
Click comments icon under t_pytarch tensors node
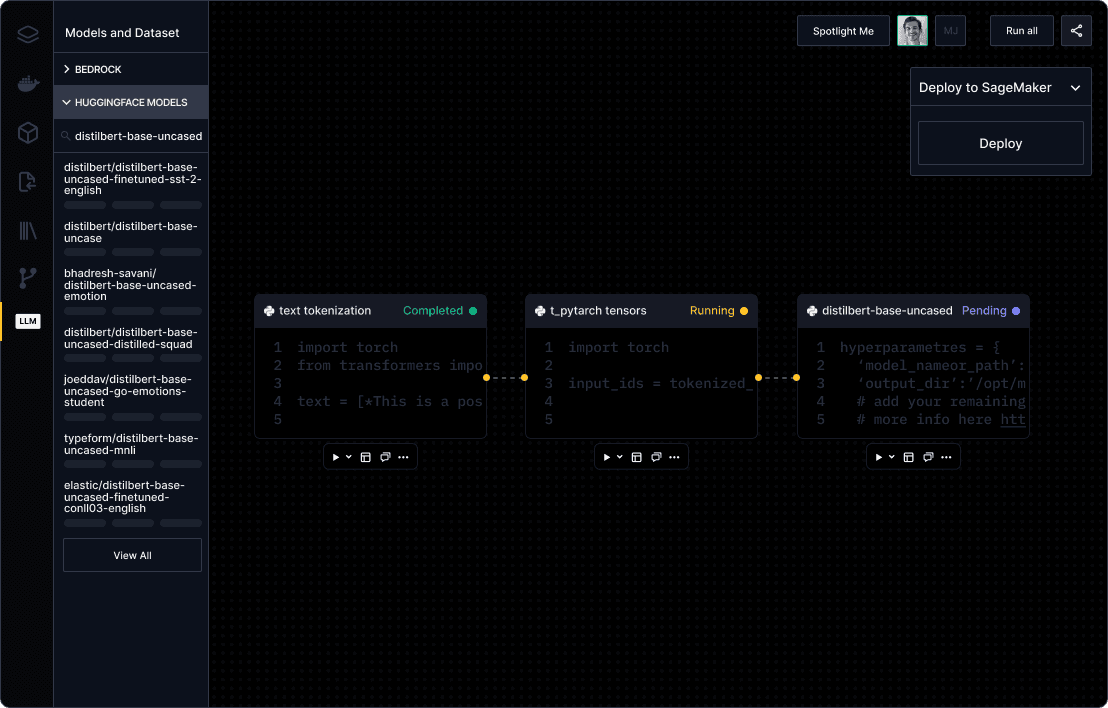pos(656,457)
